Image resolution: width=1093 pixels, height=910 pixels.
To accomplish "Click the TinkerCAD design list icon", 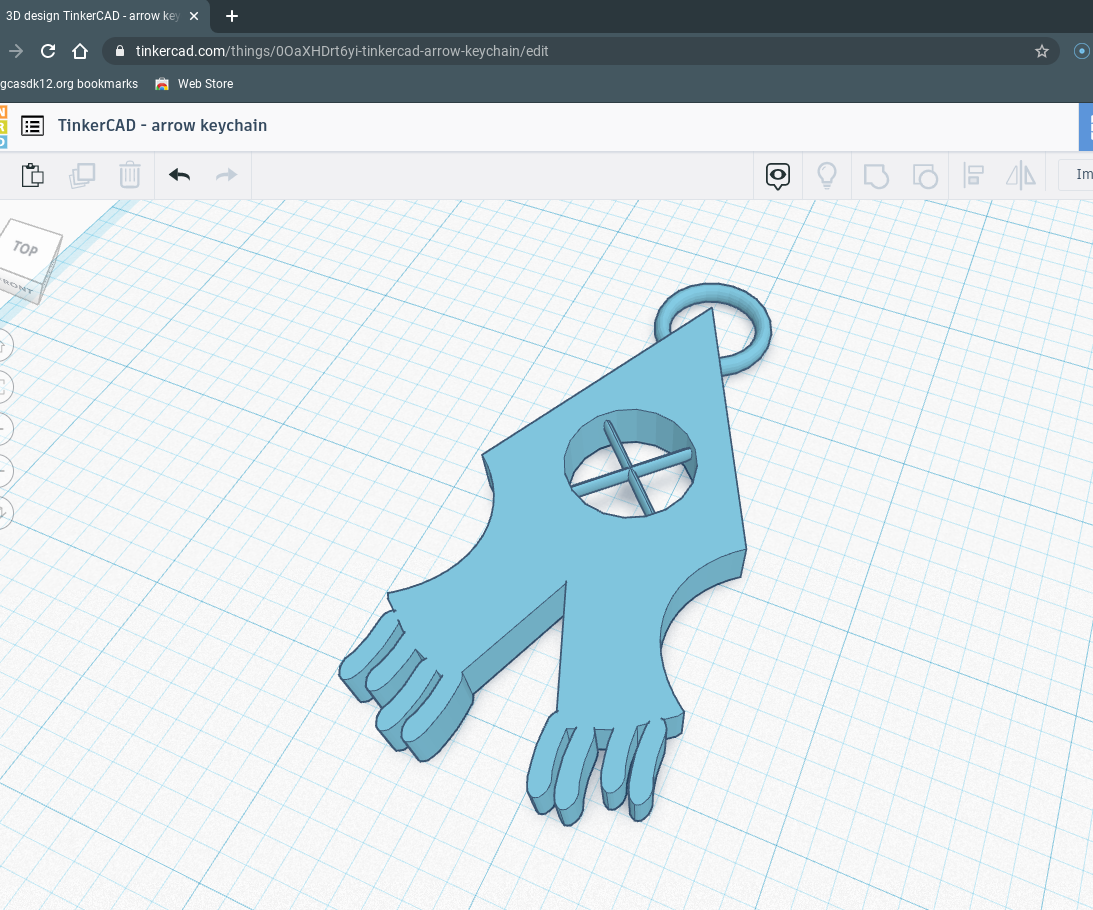I will tap(33, 125).
